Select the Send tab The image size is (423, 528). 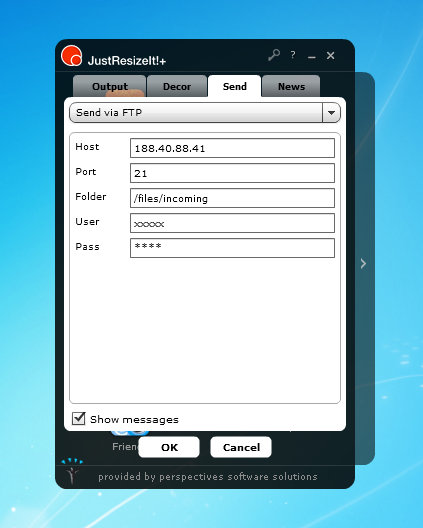point(234,87)
